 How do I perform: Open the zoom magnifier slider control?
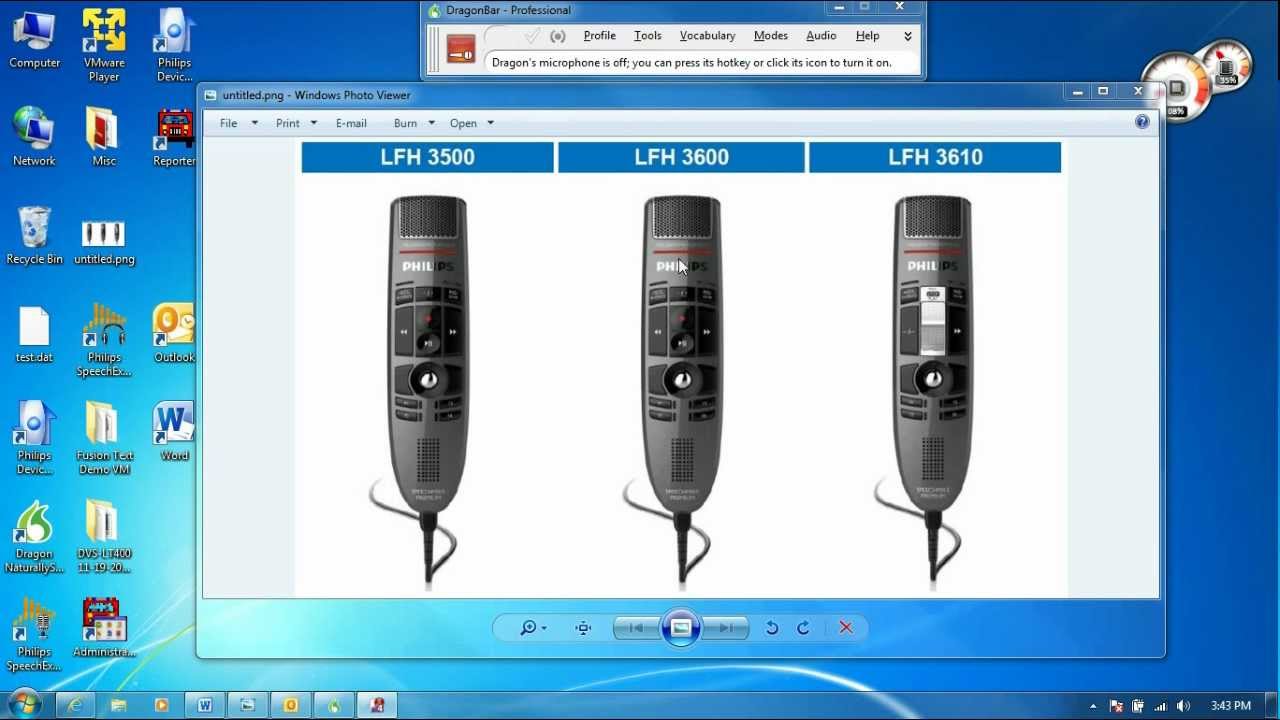point(532,628)
